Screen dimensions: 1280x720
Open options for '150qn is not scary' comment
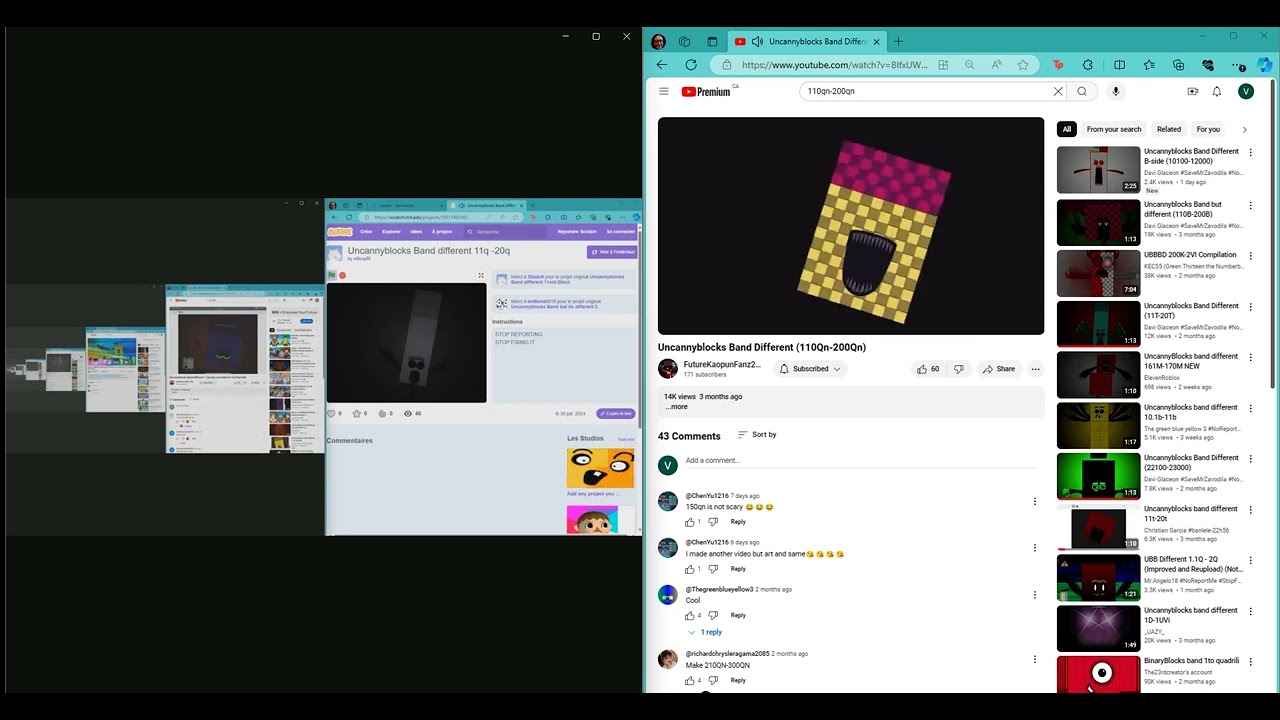tap(1035, 502)
